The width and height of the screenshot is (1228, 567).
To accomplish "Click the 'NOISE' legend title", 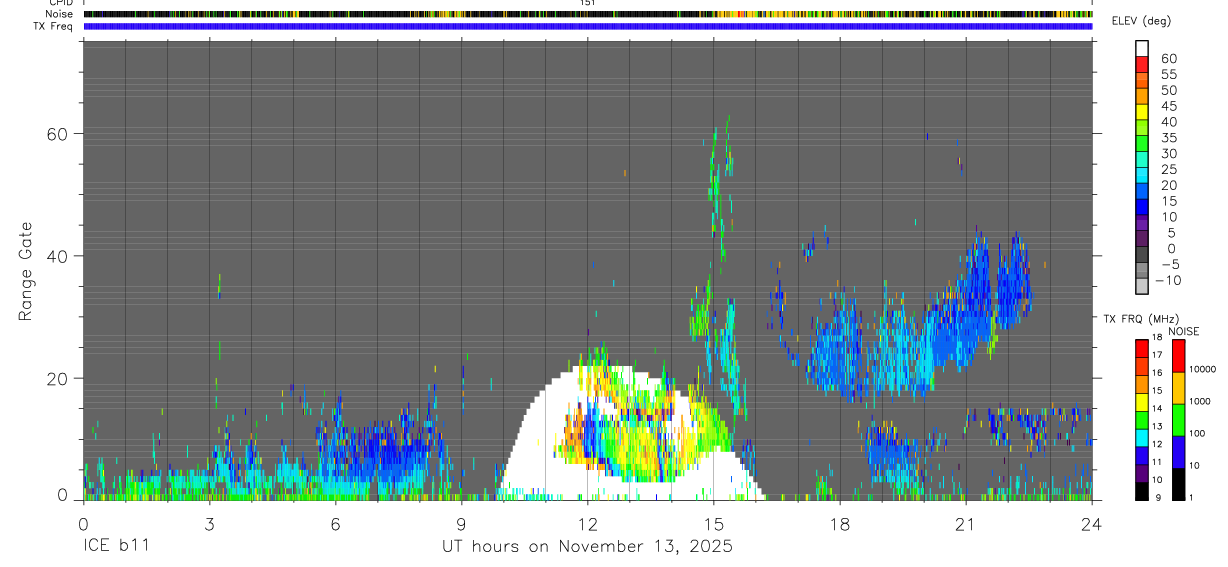I will click(x=1183, y=331).
